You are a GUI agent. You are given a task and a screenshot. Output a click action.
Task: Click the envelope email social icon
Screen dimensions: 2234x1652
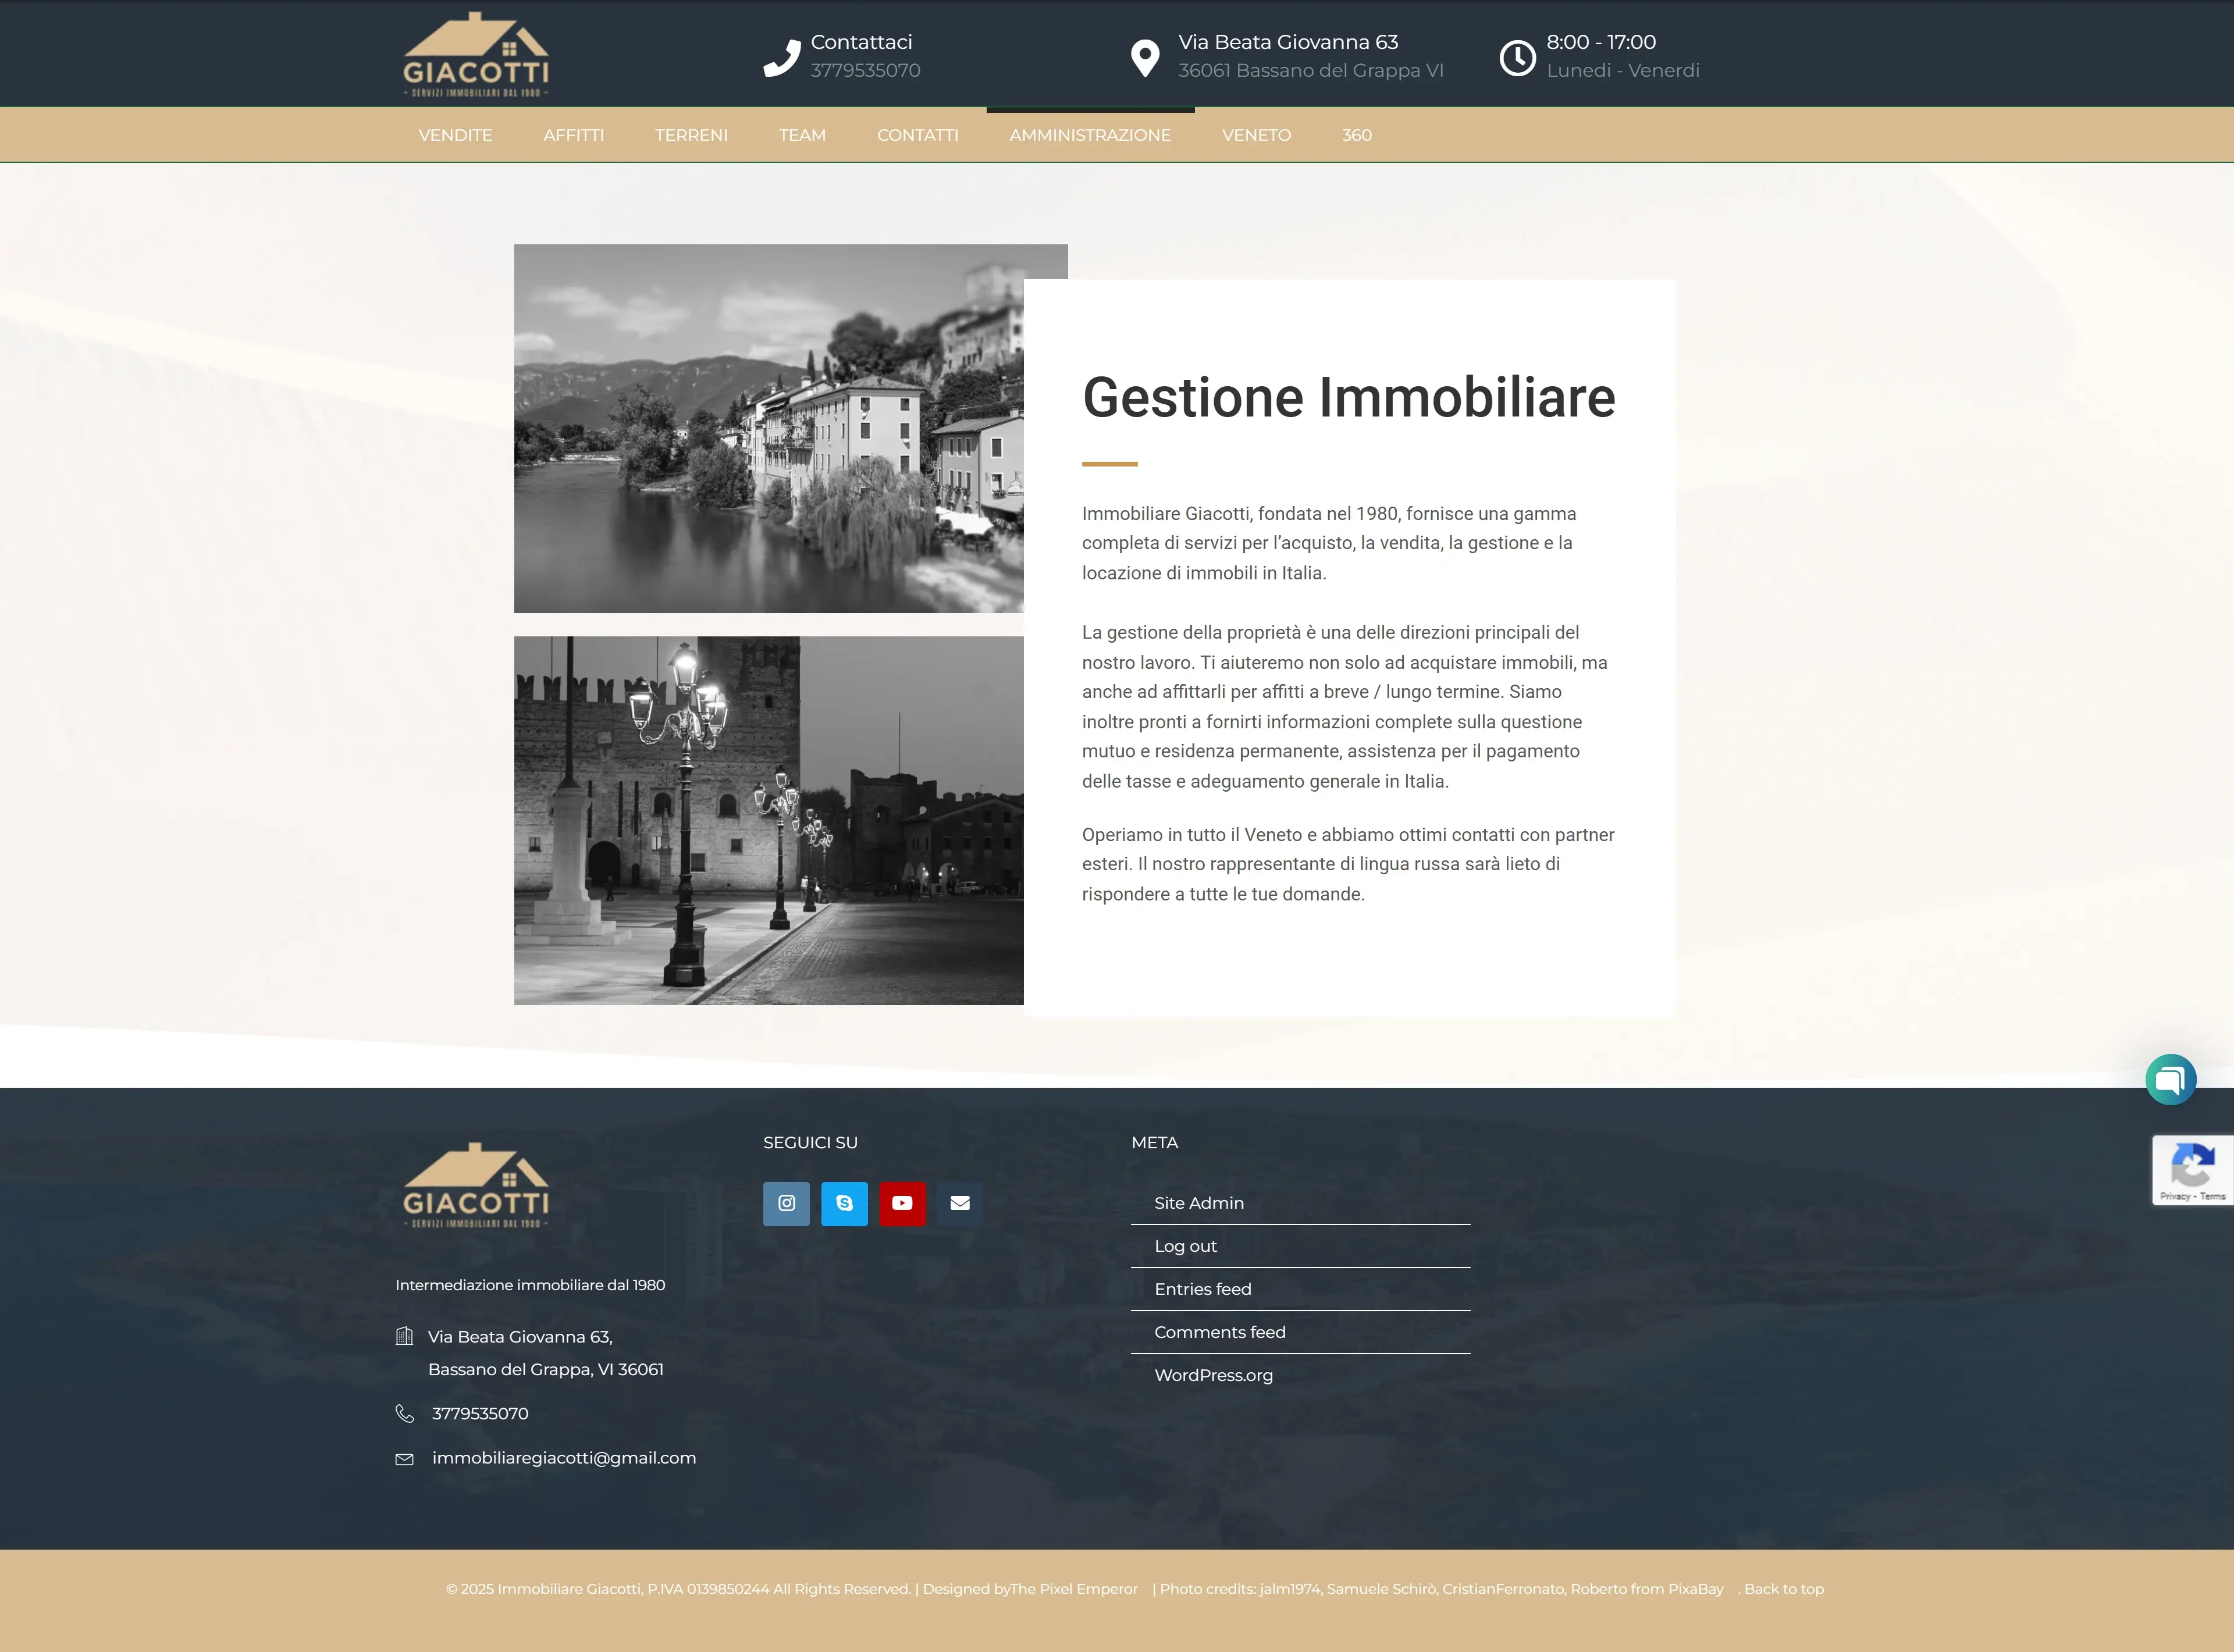(x=959, y=1203)
